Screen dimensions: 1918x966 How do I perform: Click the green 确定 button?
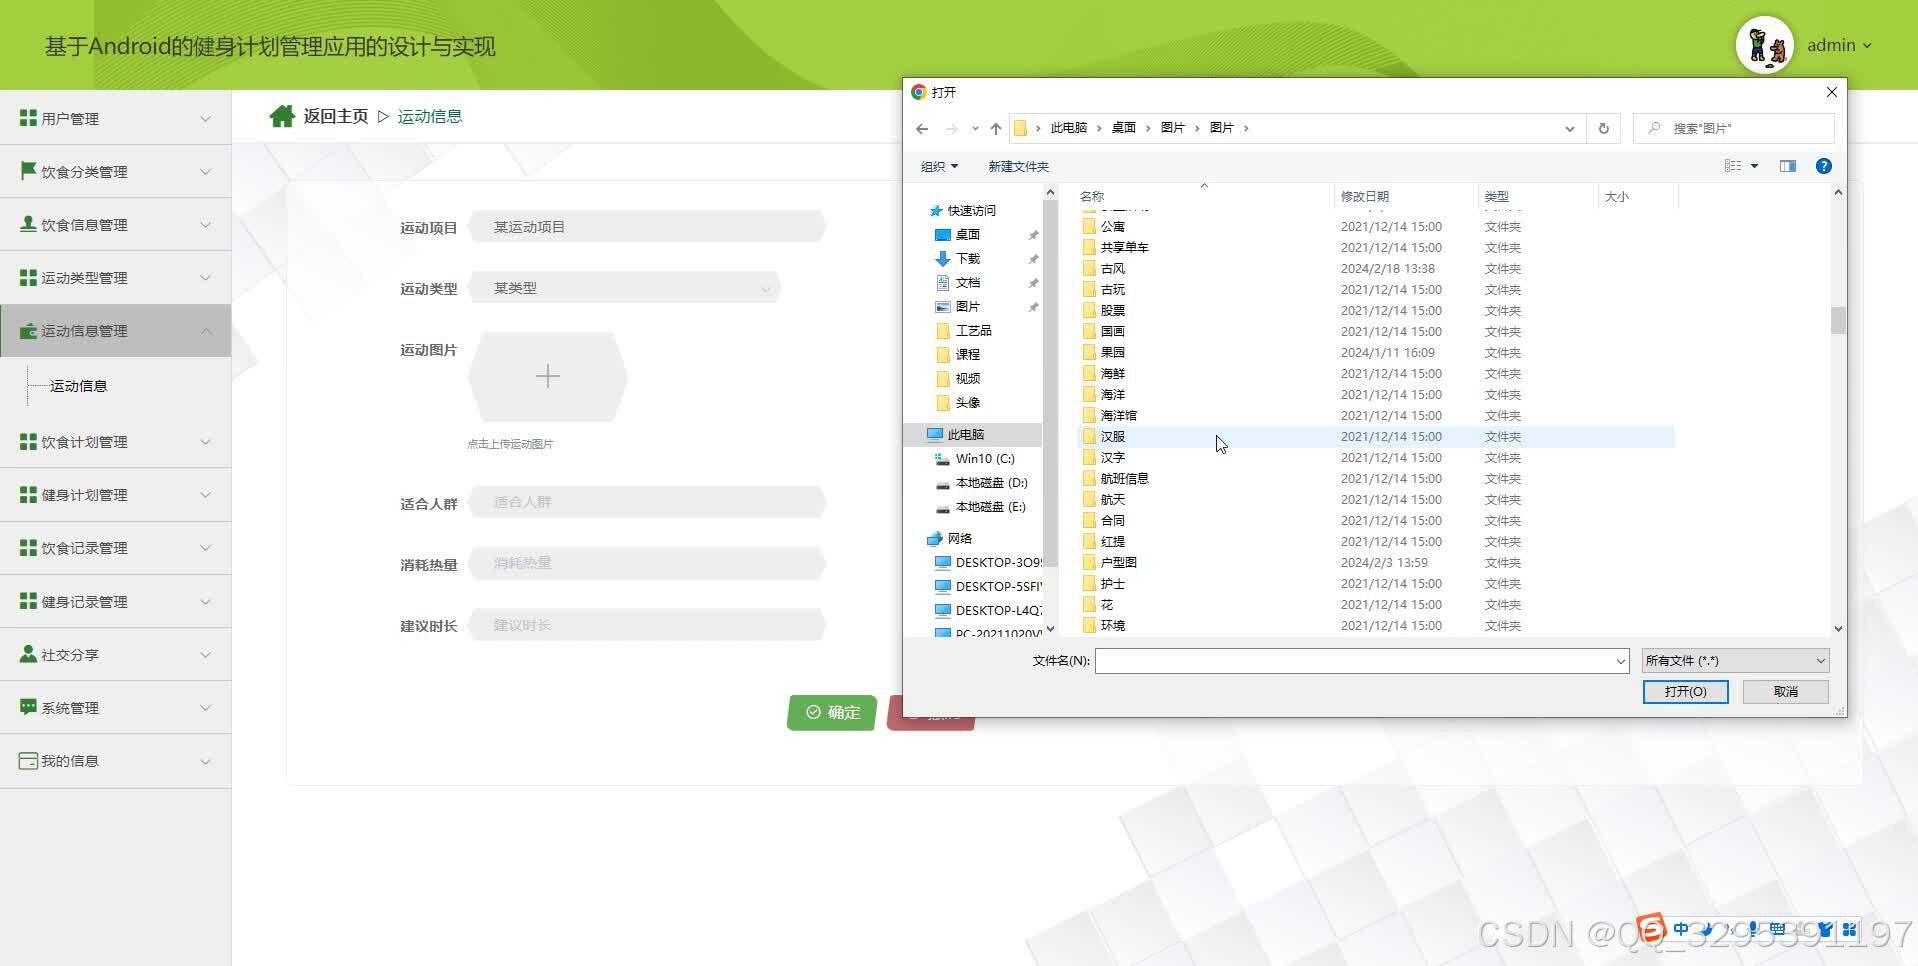(832, 712)
